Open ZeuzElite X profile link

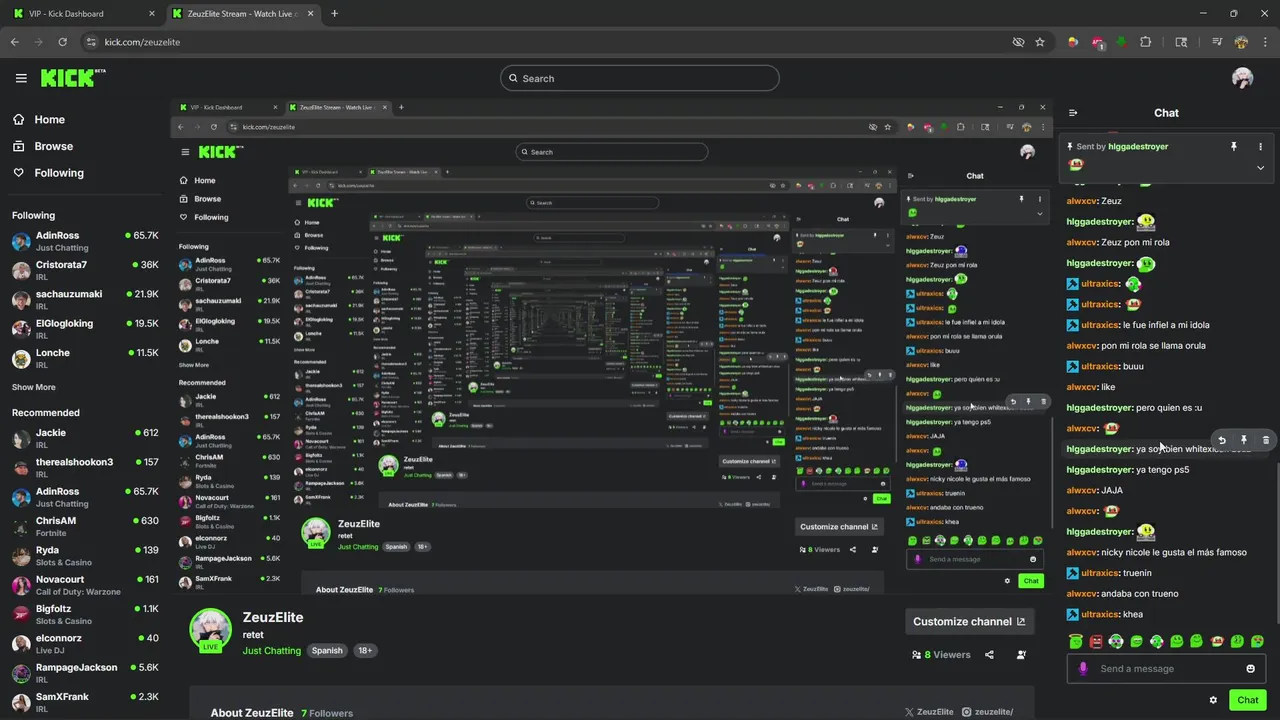click(929, 712)
